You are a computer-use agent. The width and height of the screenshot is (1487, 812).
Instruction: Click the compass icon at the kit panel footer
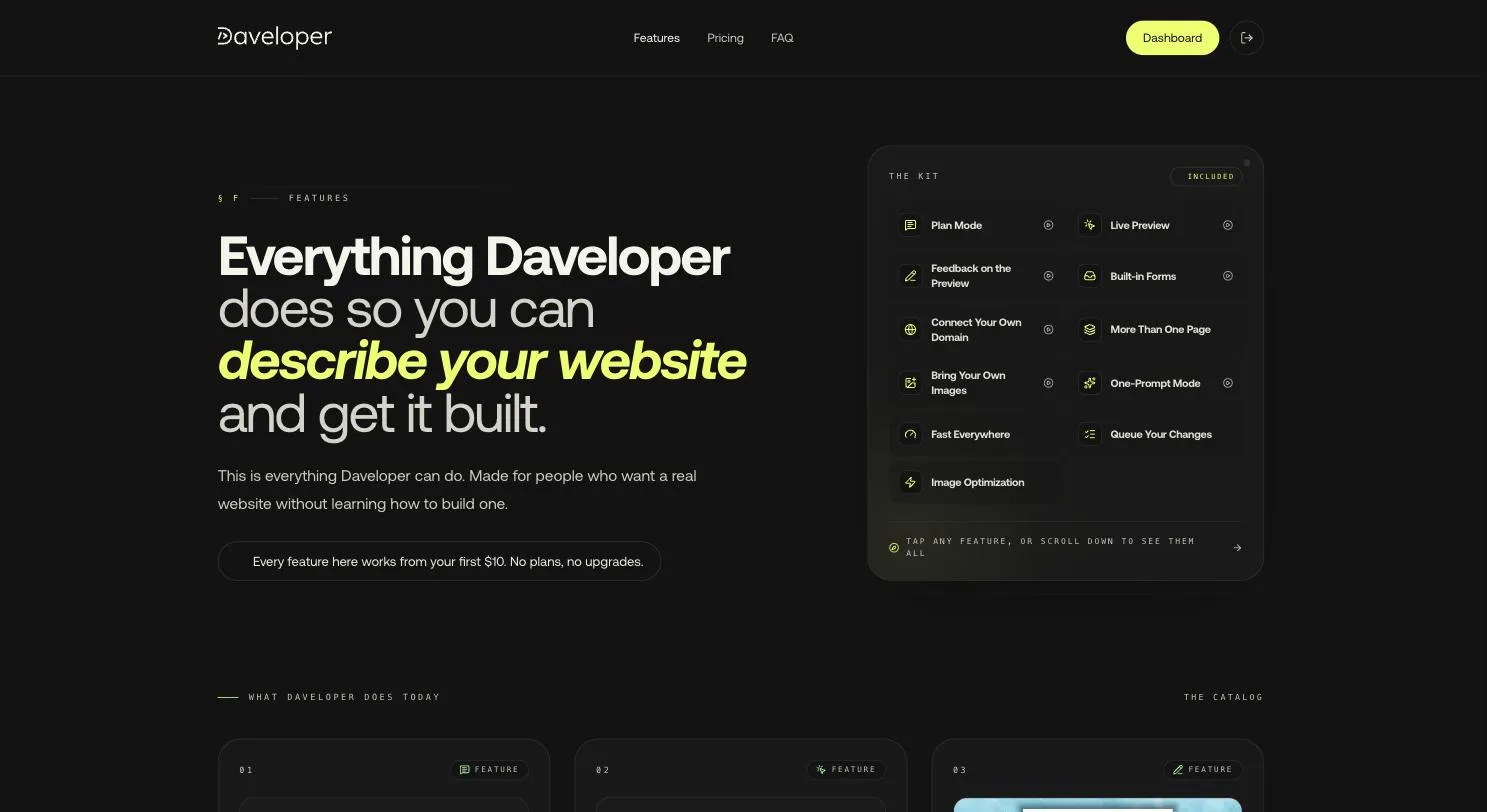(894, 547)
